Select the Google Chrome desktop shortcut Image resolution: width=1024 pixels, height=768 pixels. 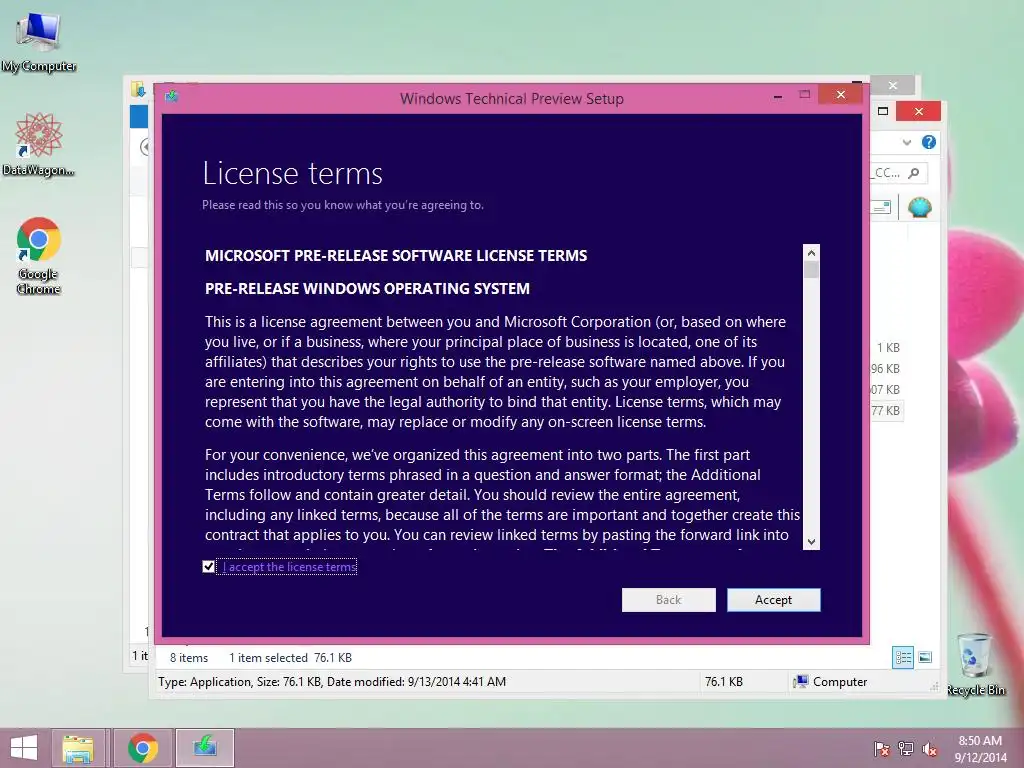pyautogui.click(x=38, y=256)
